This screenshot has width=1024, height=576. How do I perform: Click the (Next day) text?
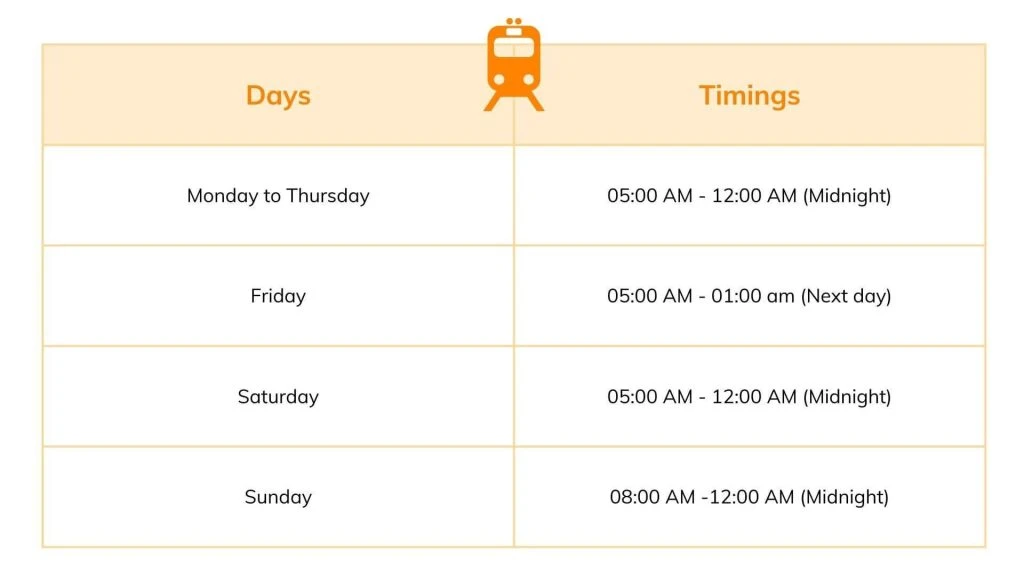[x=846, y=296]
